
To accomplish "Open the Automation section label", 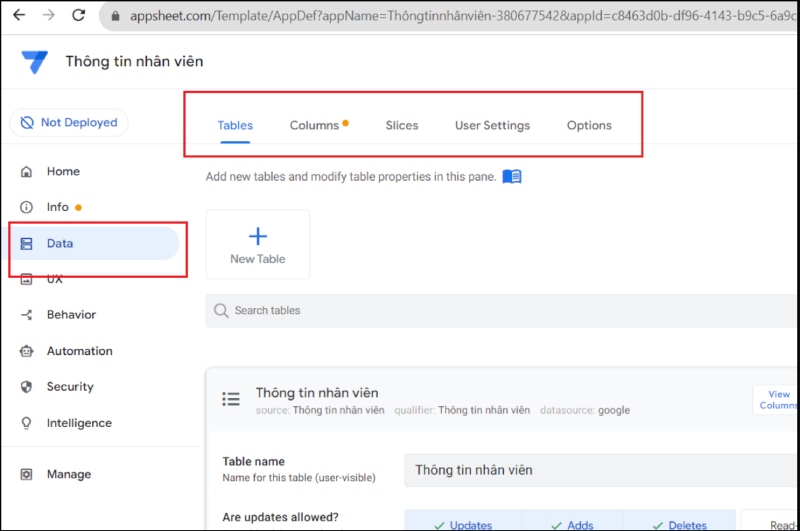I will tap(80, 351).
